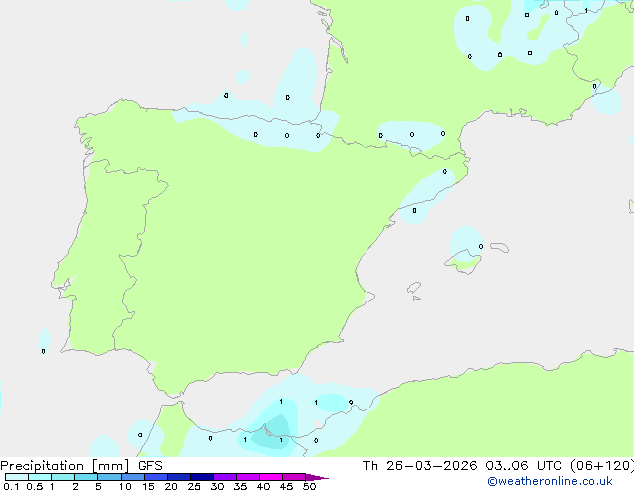
Task: Pick the 10–15 mm blue legend swatch
Action: (132, 477)
